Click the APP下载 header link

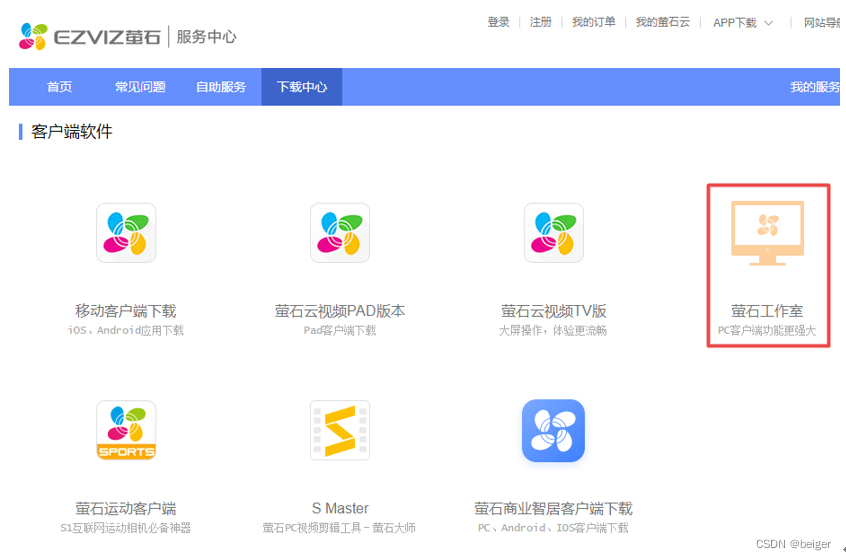coord(735,23)
